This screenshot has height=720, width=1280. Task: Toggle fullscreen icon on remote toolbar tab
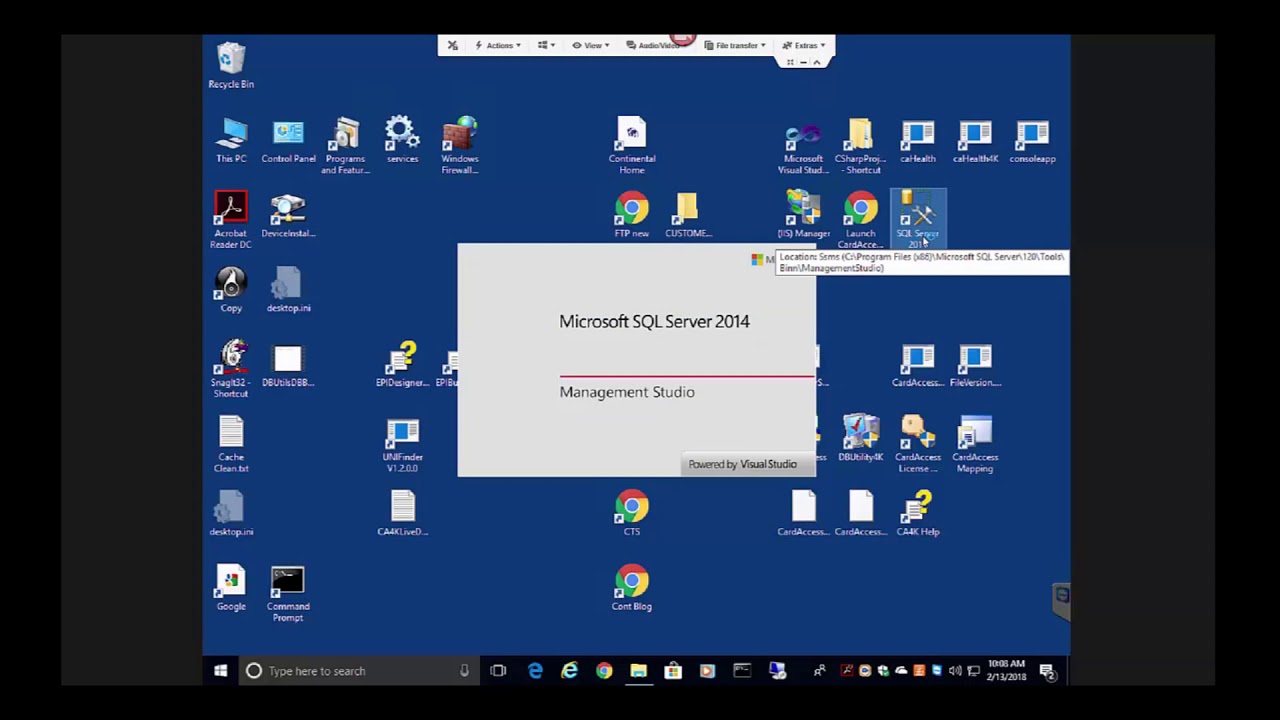(x=790, y=62)
